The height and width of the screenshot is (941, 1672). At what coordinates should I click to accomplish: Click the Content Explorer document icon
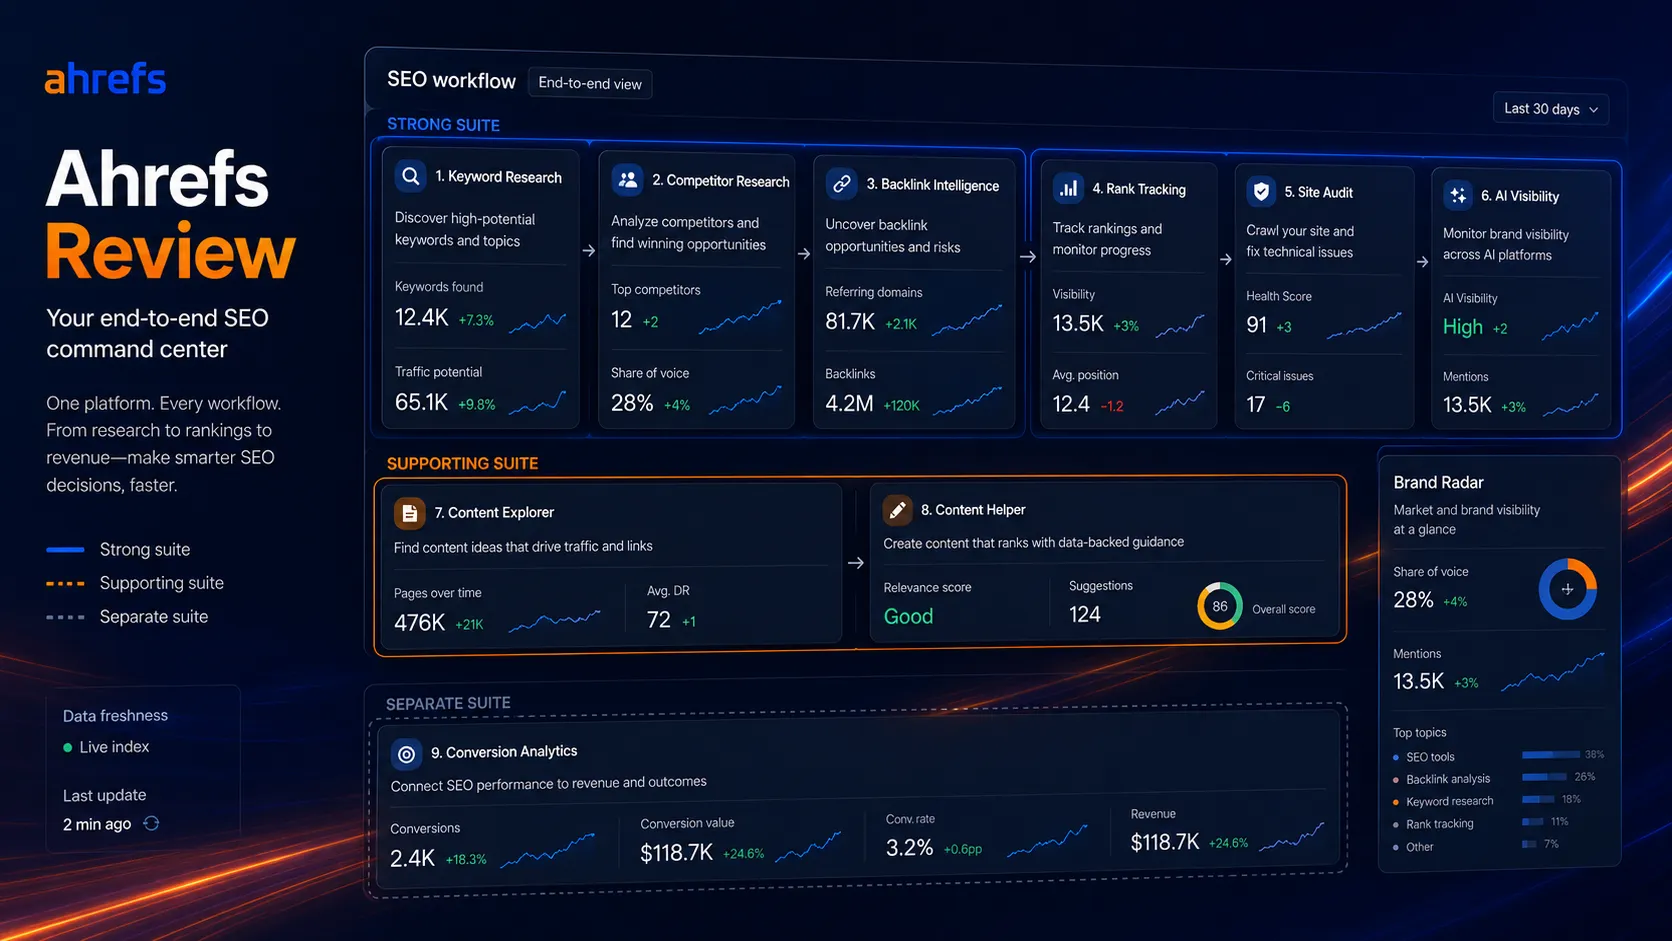click(x=409, y=513)
